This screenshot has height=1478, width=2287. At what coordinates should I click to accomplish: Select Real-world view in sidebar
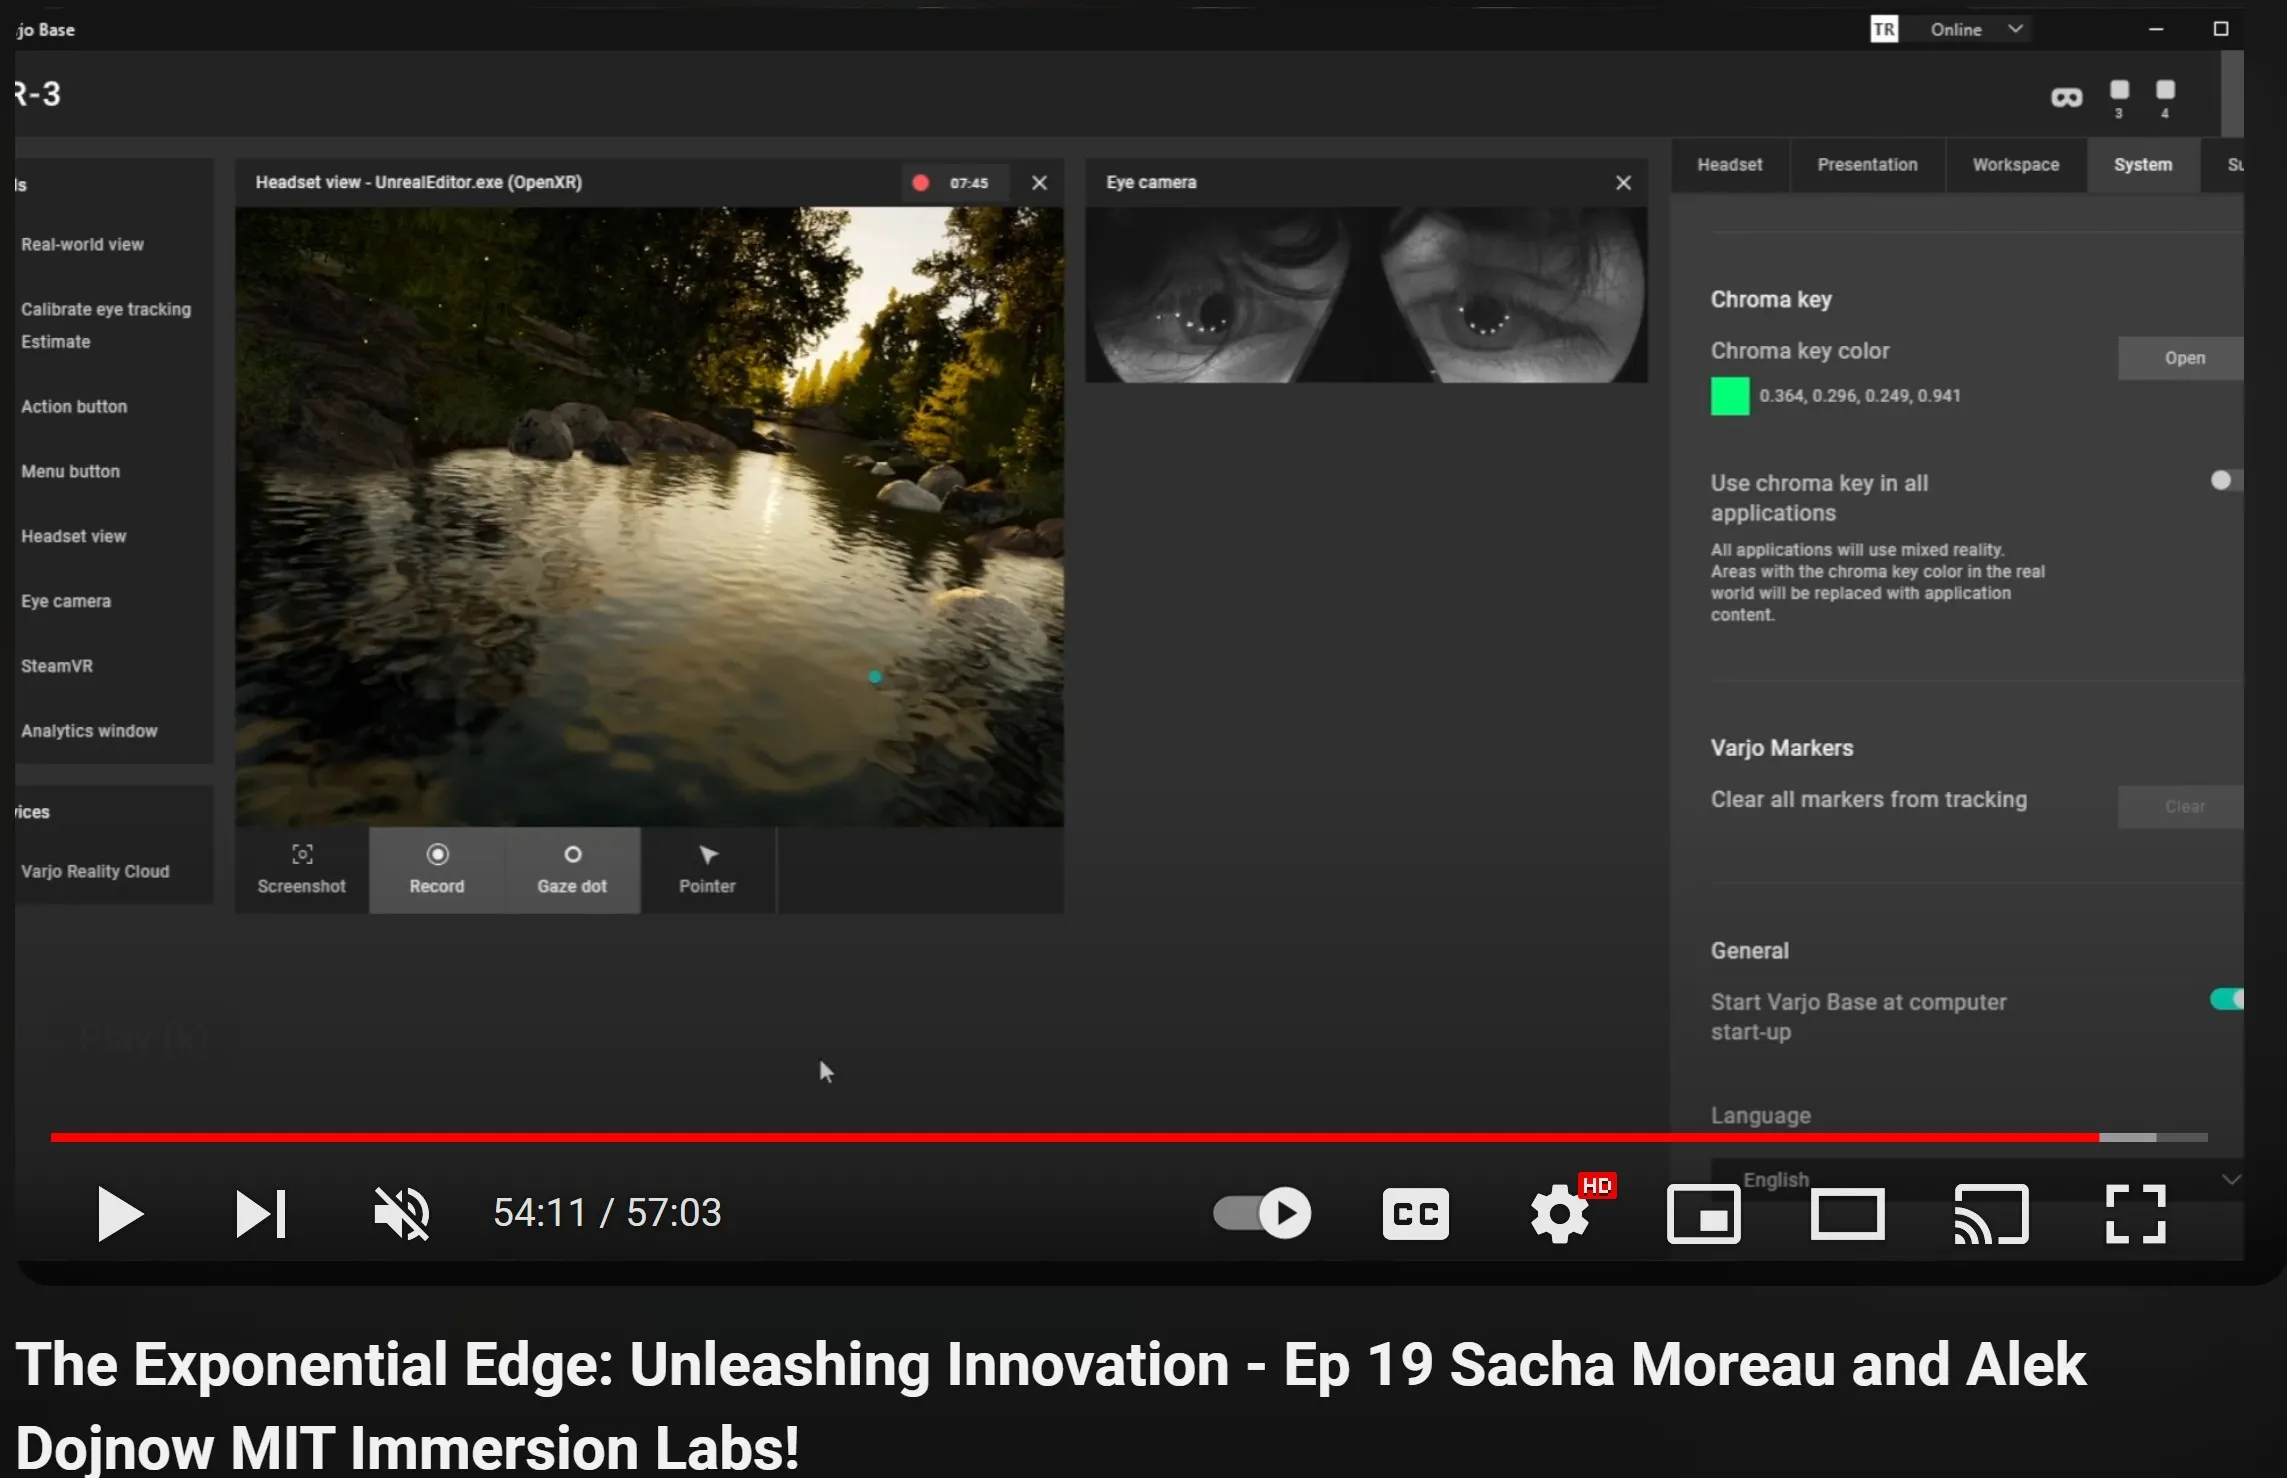(82, 245)
